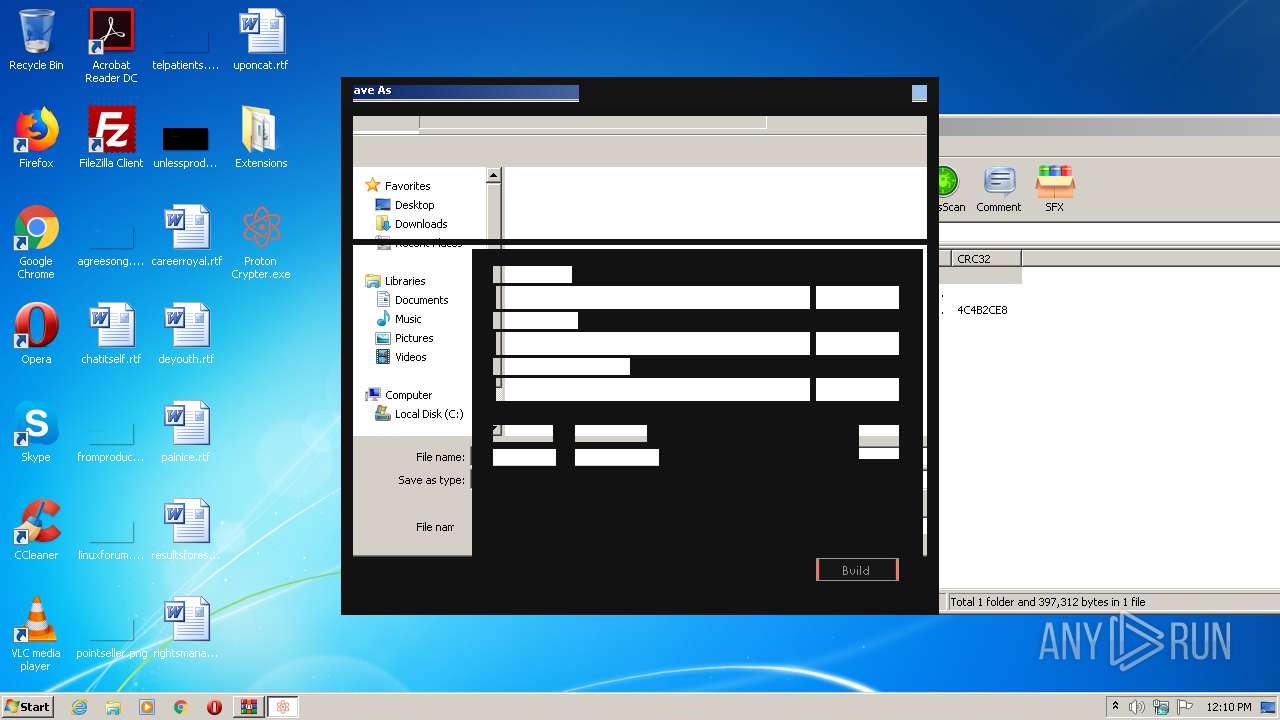Screen dimensions: 1280x720
Task: Select the CCleaner desktop shortcut
Action: click(x=36, y=530)
